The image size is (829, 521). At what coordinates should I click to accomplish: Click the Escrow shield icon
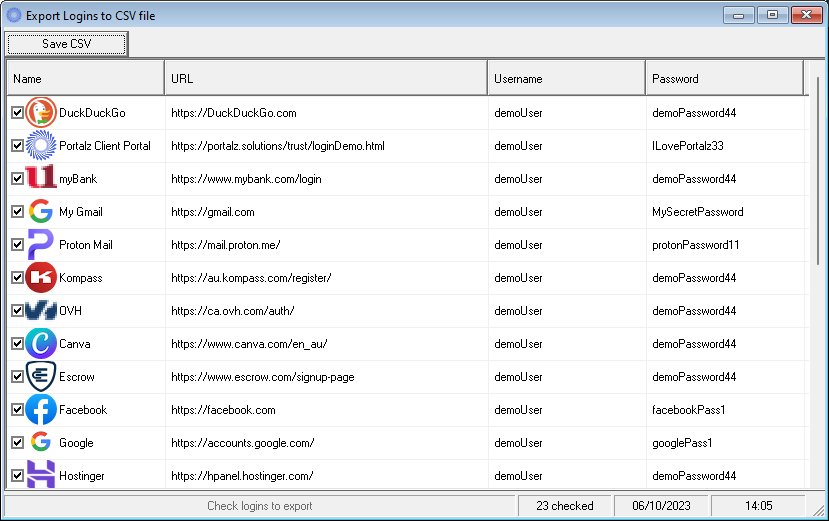(x=41, y=376)
